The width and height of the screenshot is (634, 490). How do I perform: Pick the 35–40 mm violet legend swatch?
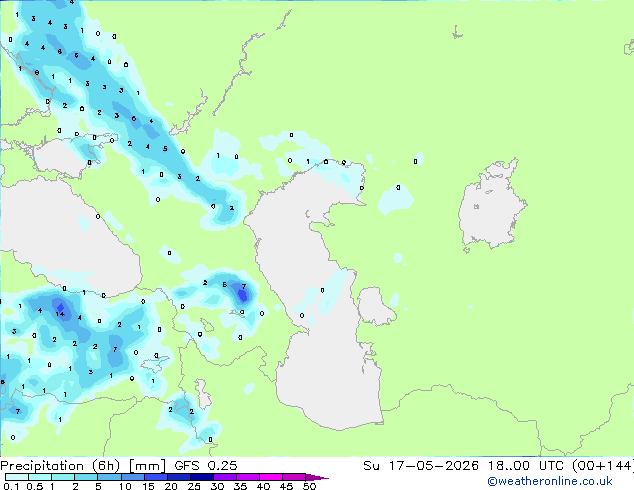247,477
